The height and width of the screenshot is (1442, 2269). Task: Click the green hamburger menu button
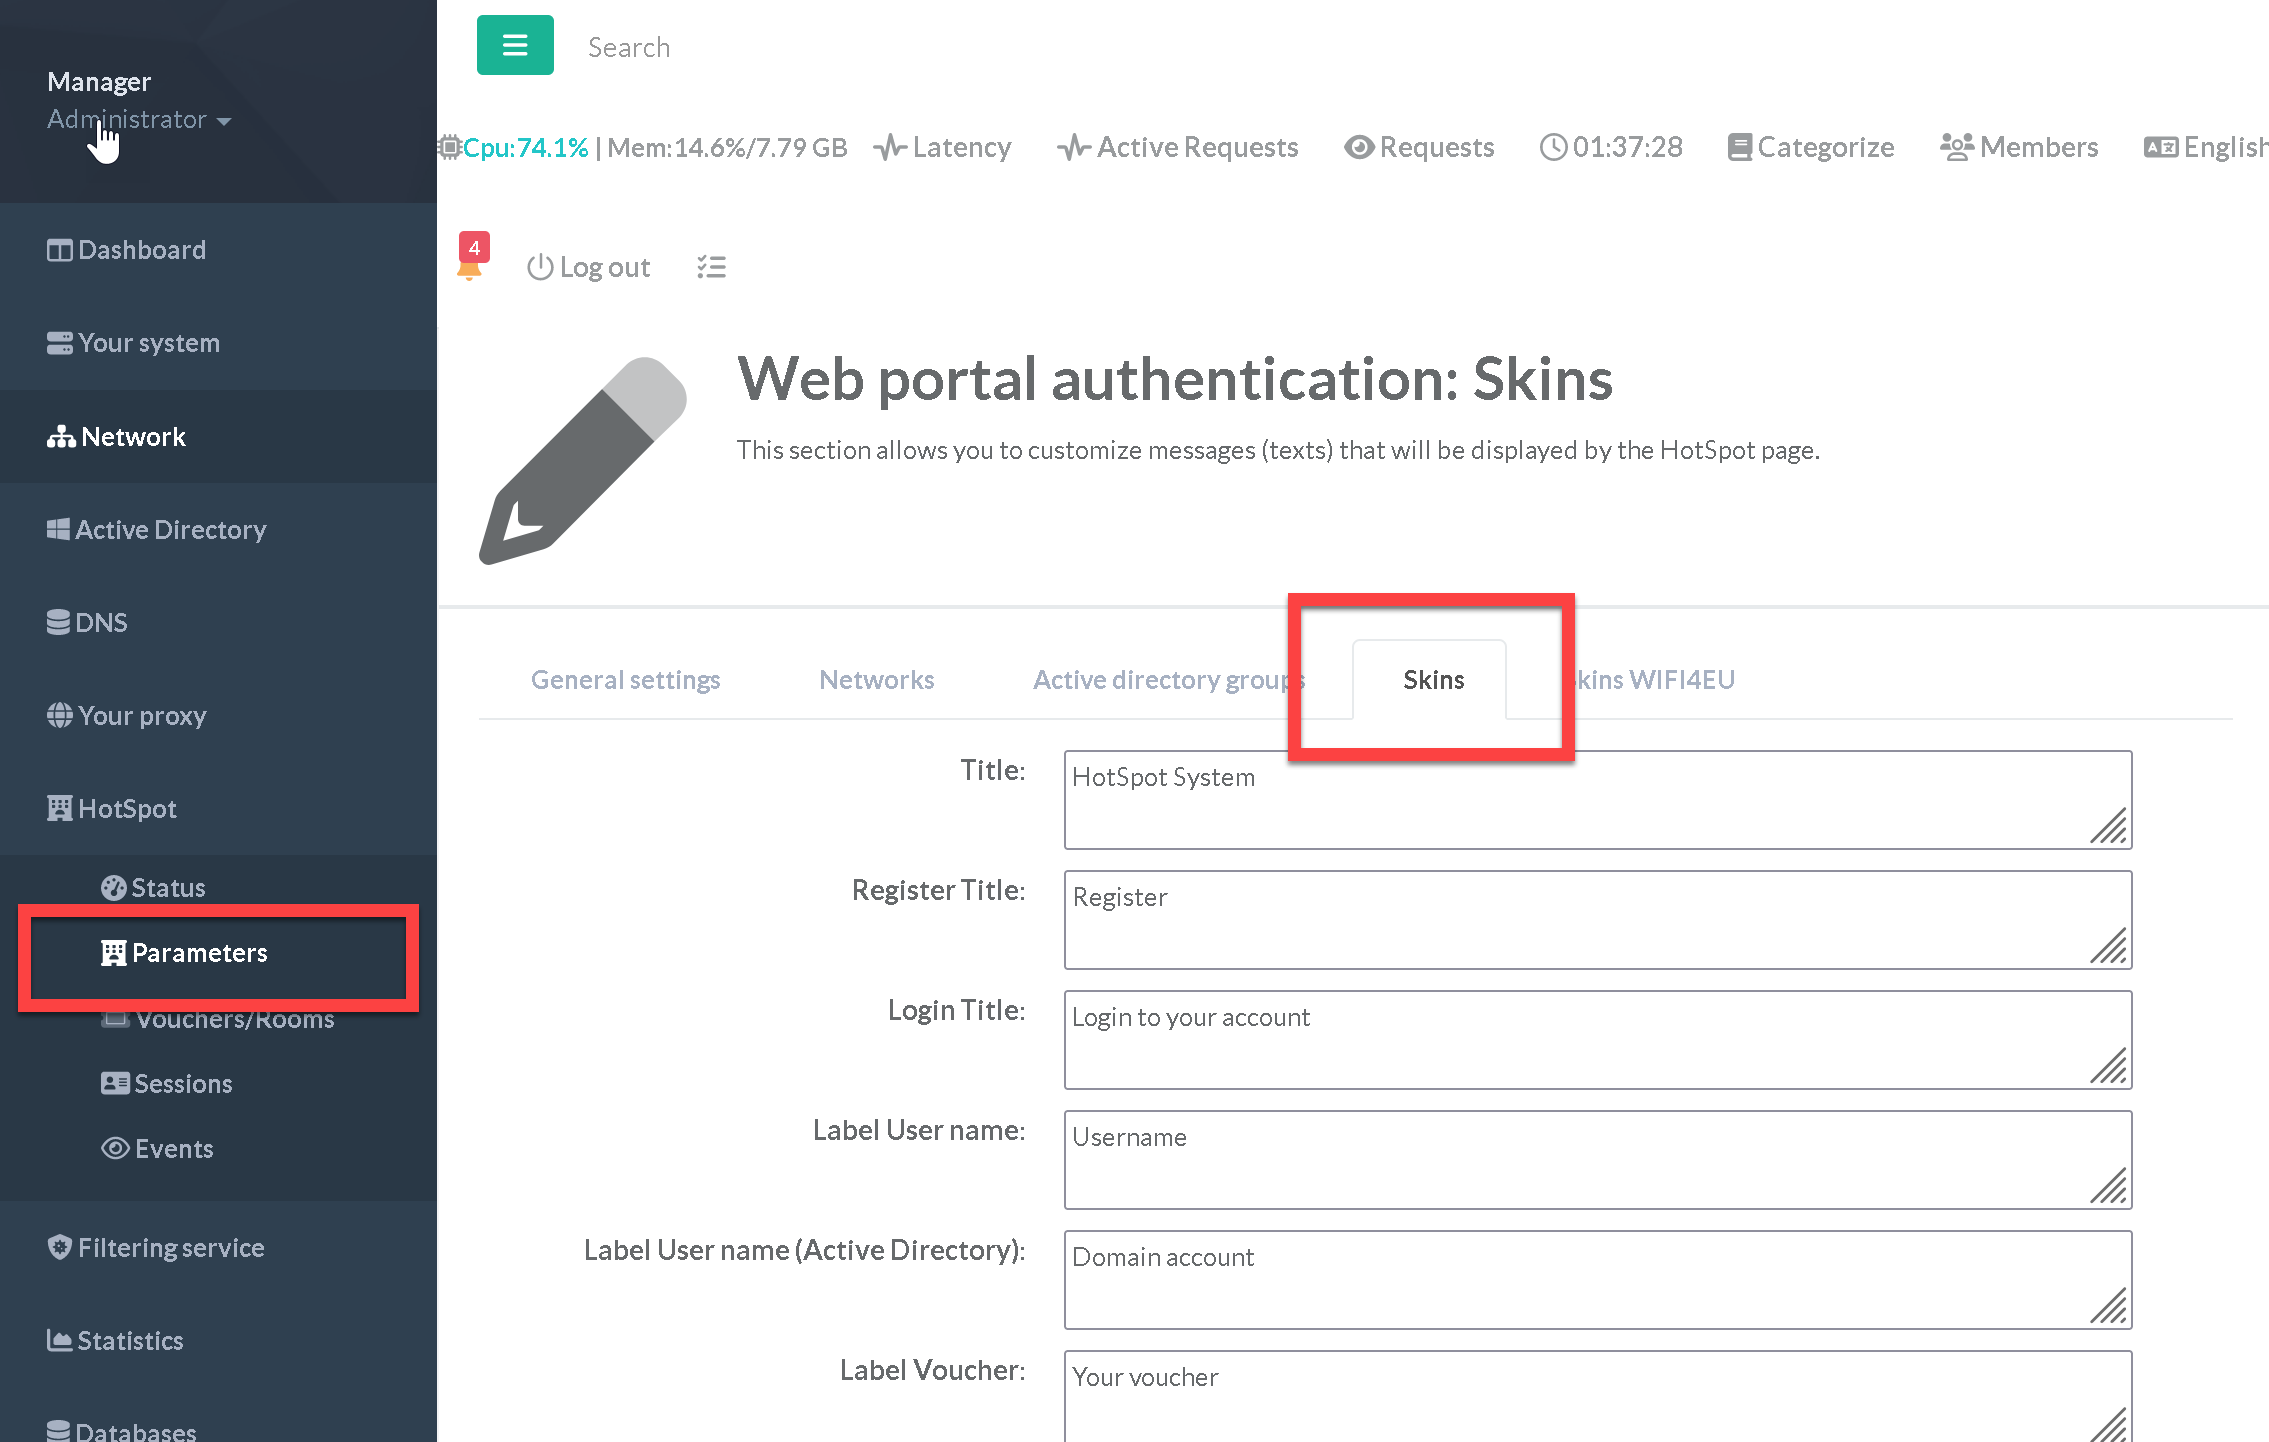514,45
